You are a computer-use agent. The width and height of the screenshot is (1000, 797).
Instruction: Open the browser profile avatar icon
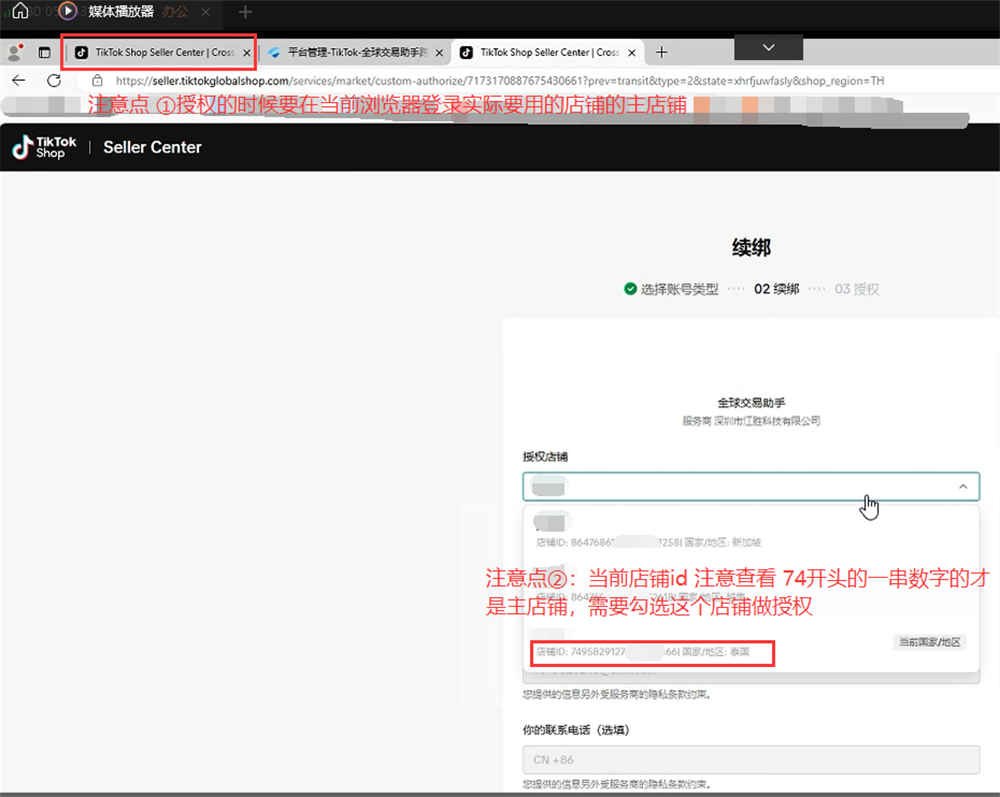15,52
